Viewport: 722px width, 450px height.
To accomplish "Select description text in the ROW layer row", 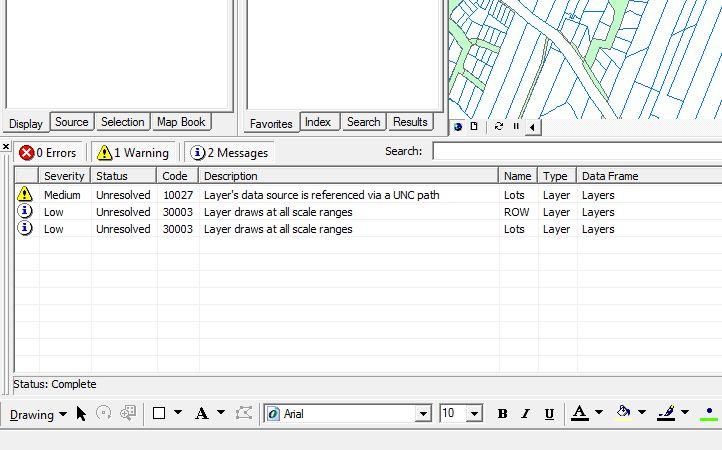I will (278, 212).
